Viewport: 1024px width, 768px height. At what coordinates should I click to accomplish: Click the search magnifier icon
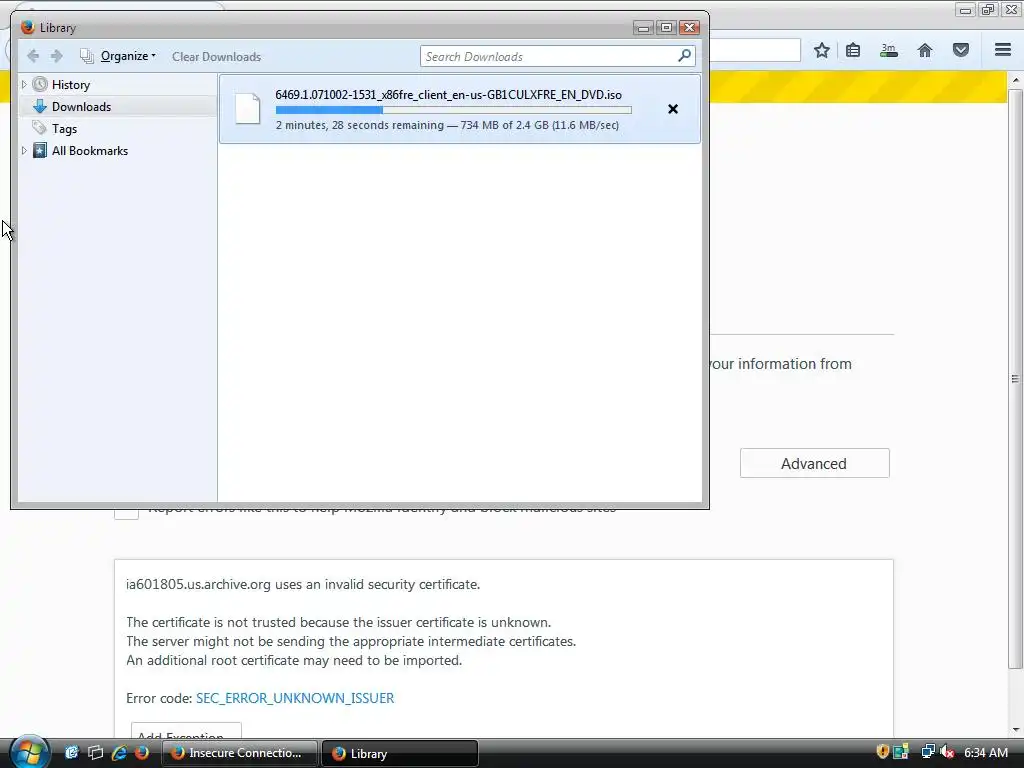[x=684, y=56]
